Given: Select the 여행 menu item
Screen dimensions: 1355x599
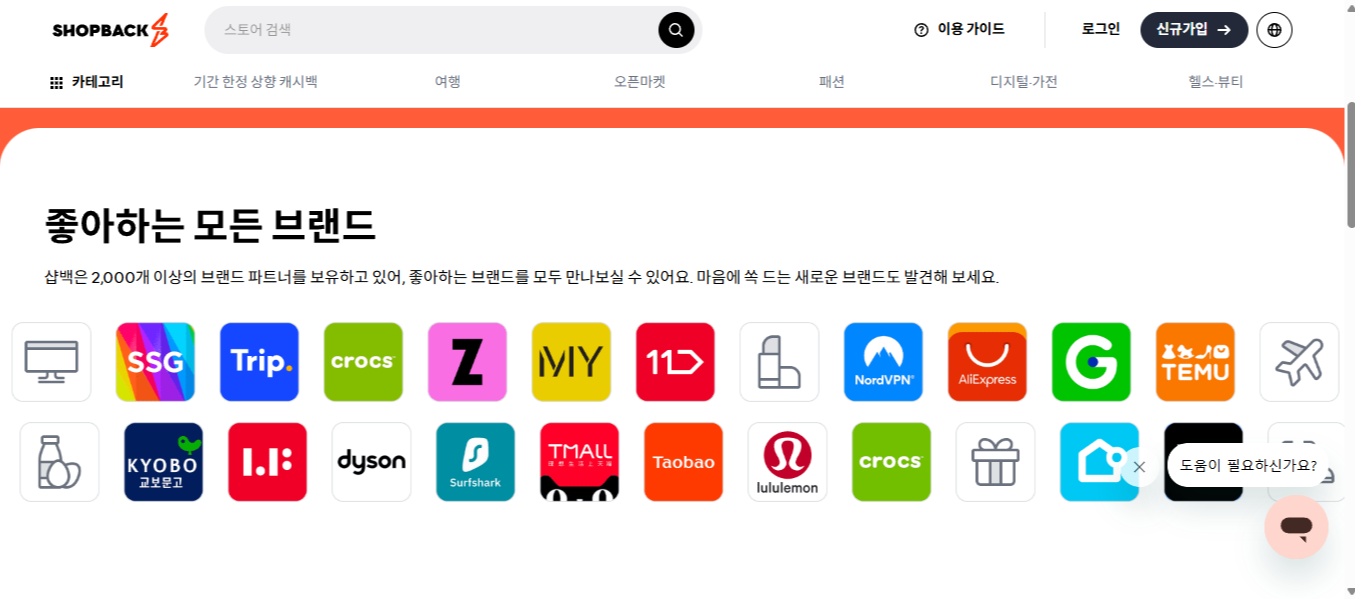Looking at the screenshot, I should 448,82.
